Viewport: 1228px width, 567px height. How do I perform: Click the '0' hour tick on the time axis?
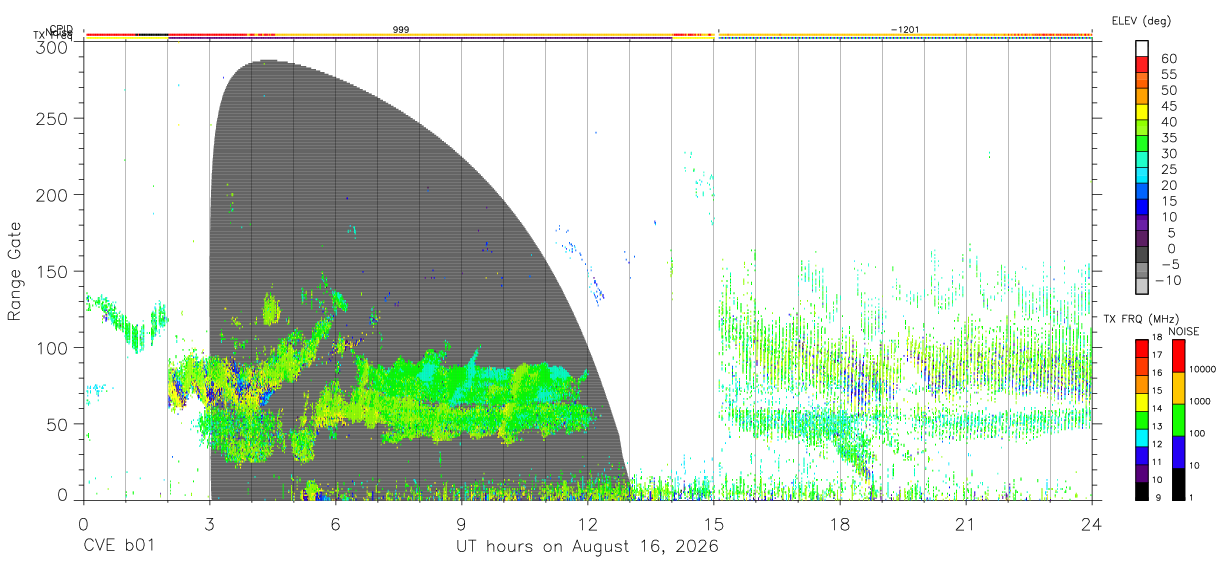(83, 524)
